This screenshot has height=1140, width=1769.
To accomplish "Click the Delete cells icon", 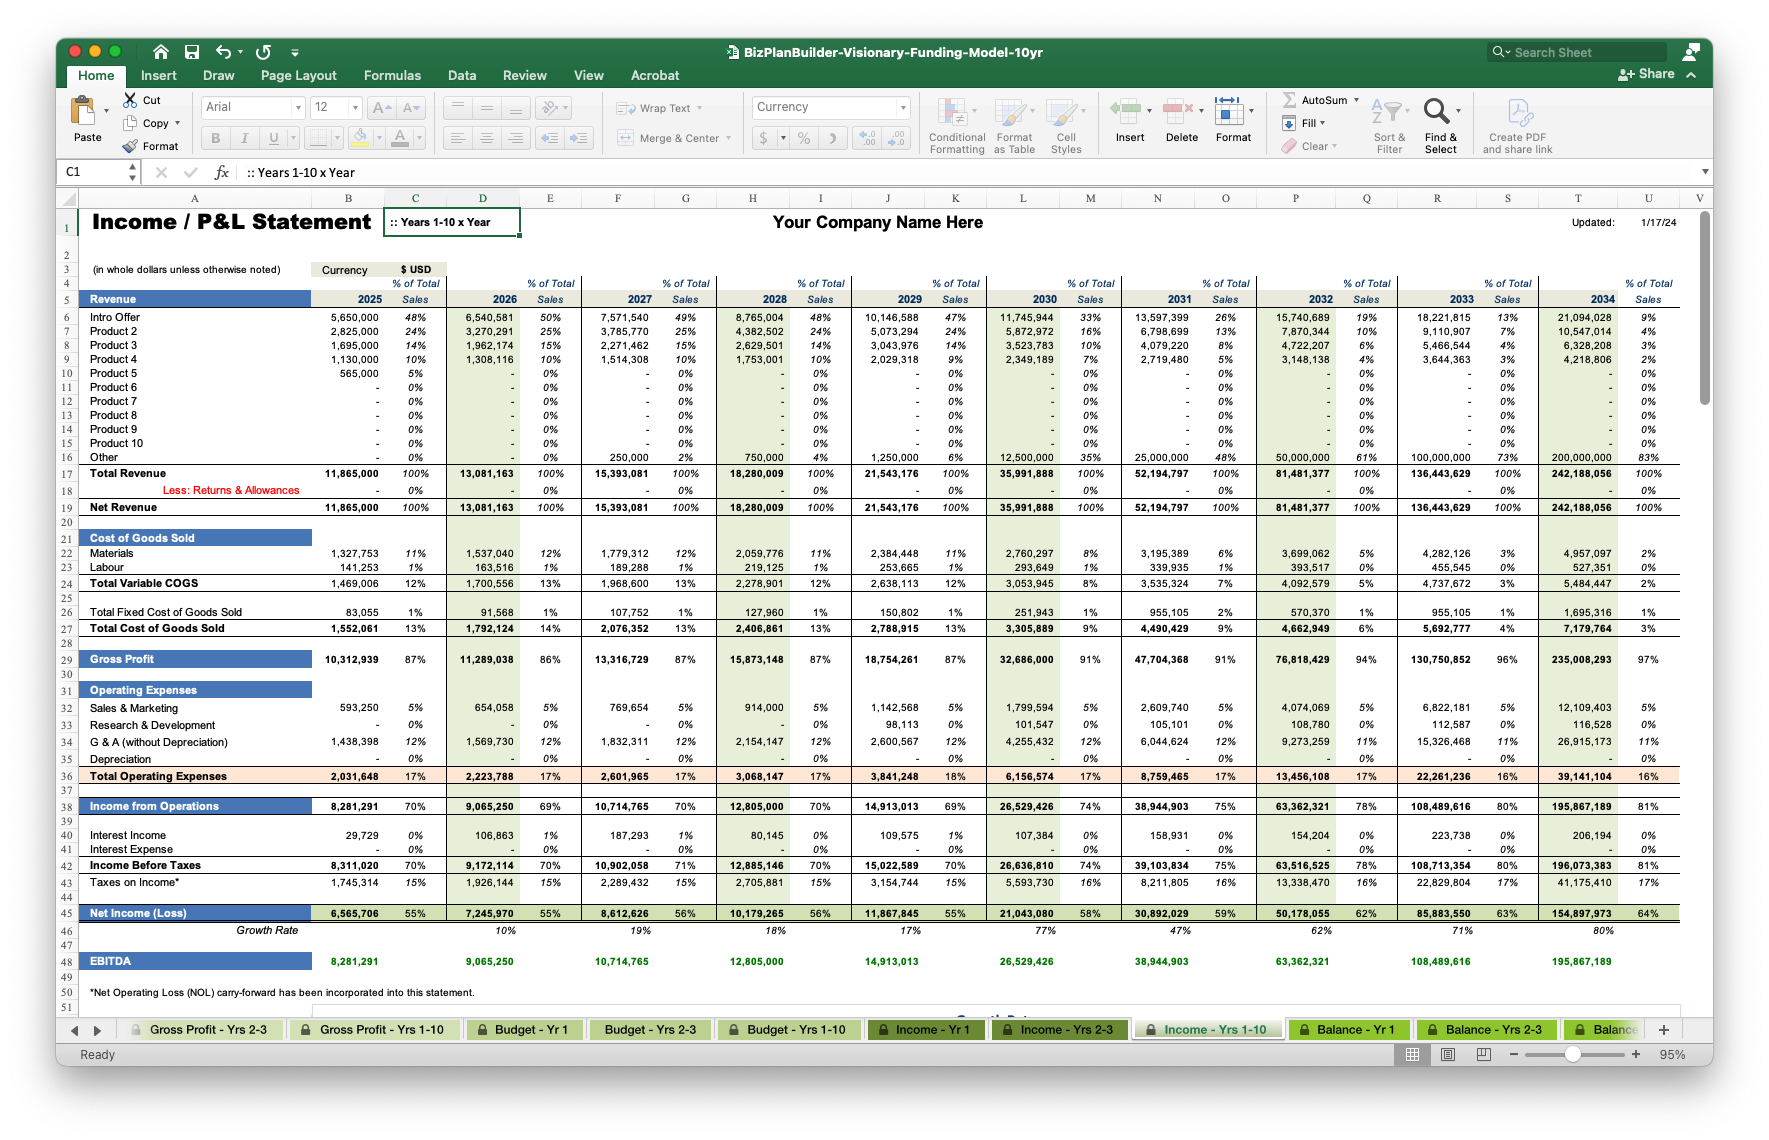I will [1178, 110].
